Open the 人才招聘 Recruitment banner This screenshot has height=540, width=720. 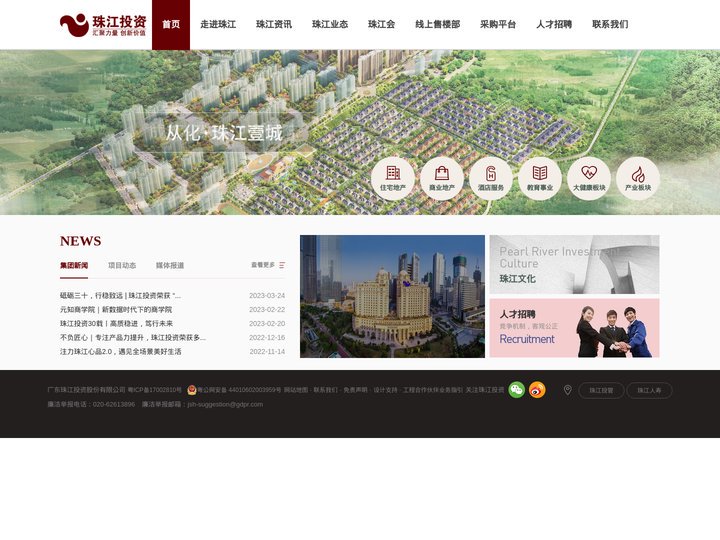pos(574,328)
